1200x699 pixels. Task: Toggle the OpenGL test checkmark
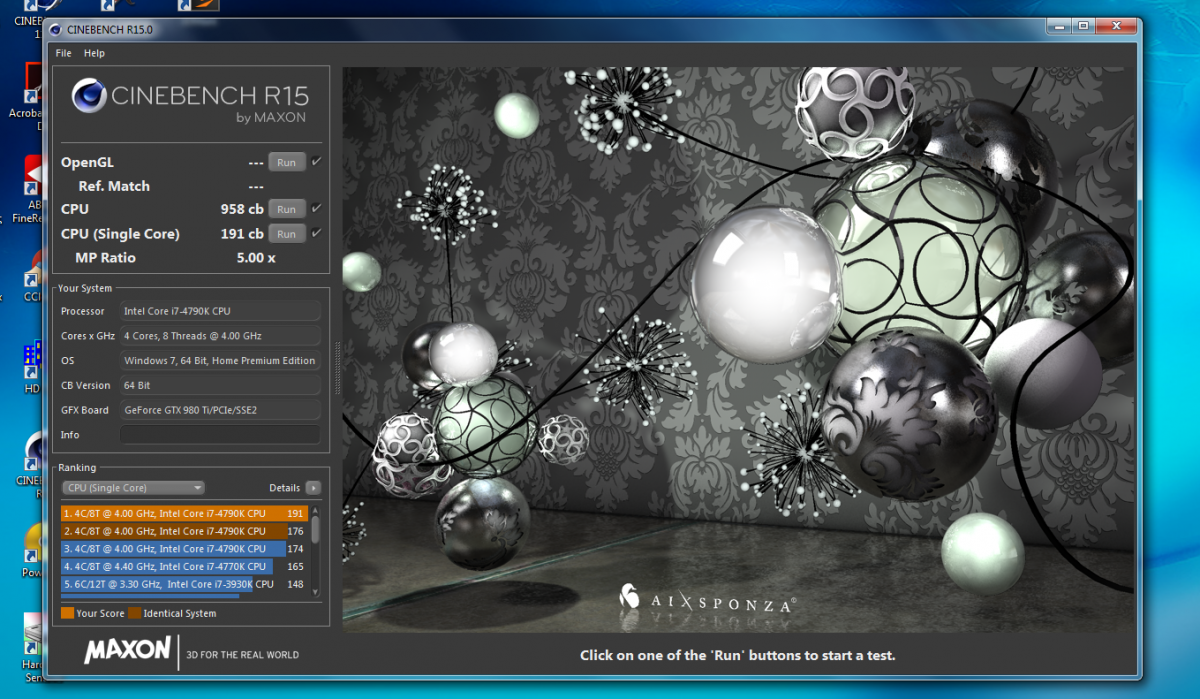[x=317, y=161]
